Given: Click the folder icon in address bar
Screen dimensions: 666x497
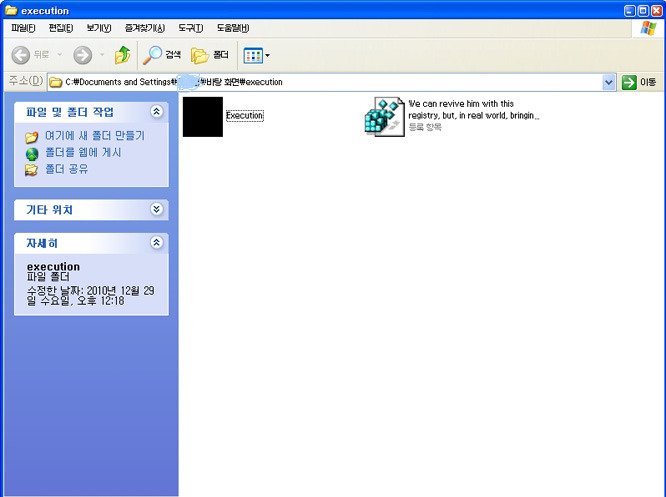Looking at the screenshot, I should click(x=56, y=82).
